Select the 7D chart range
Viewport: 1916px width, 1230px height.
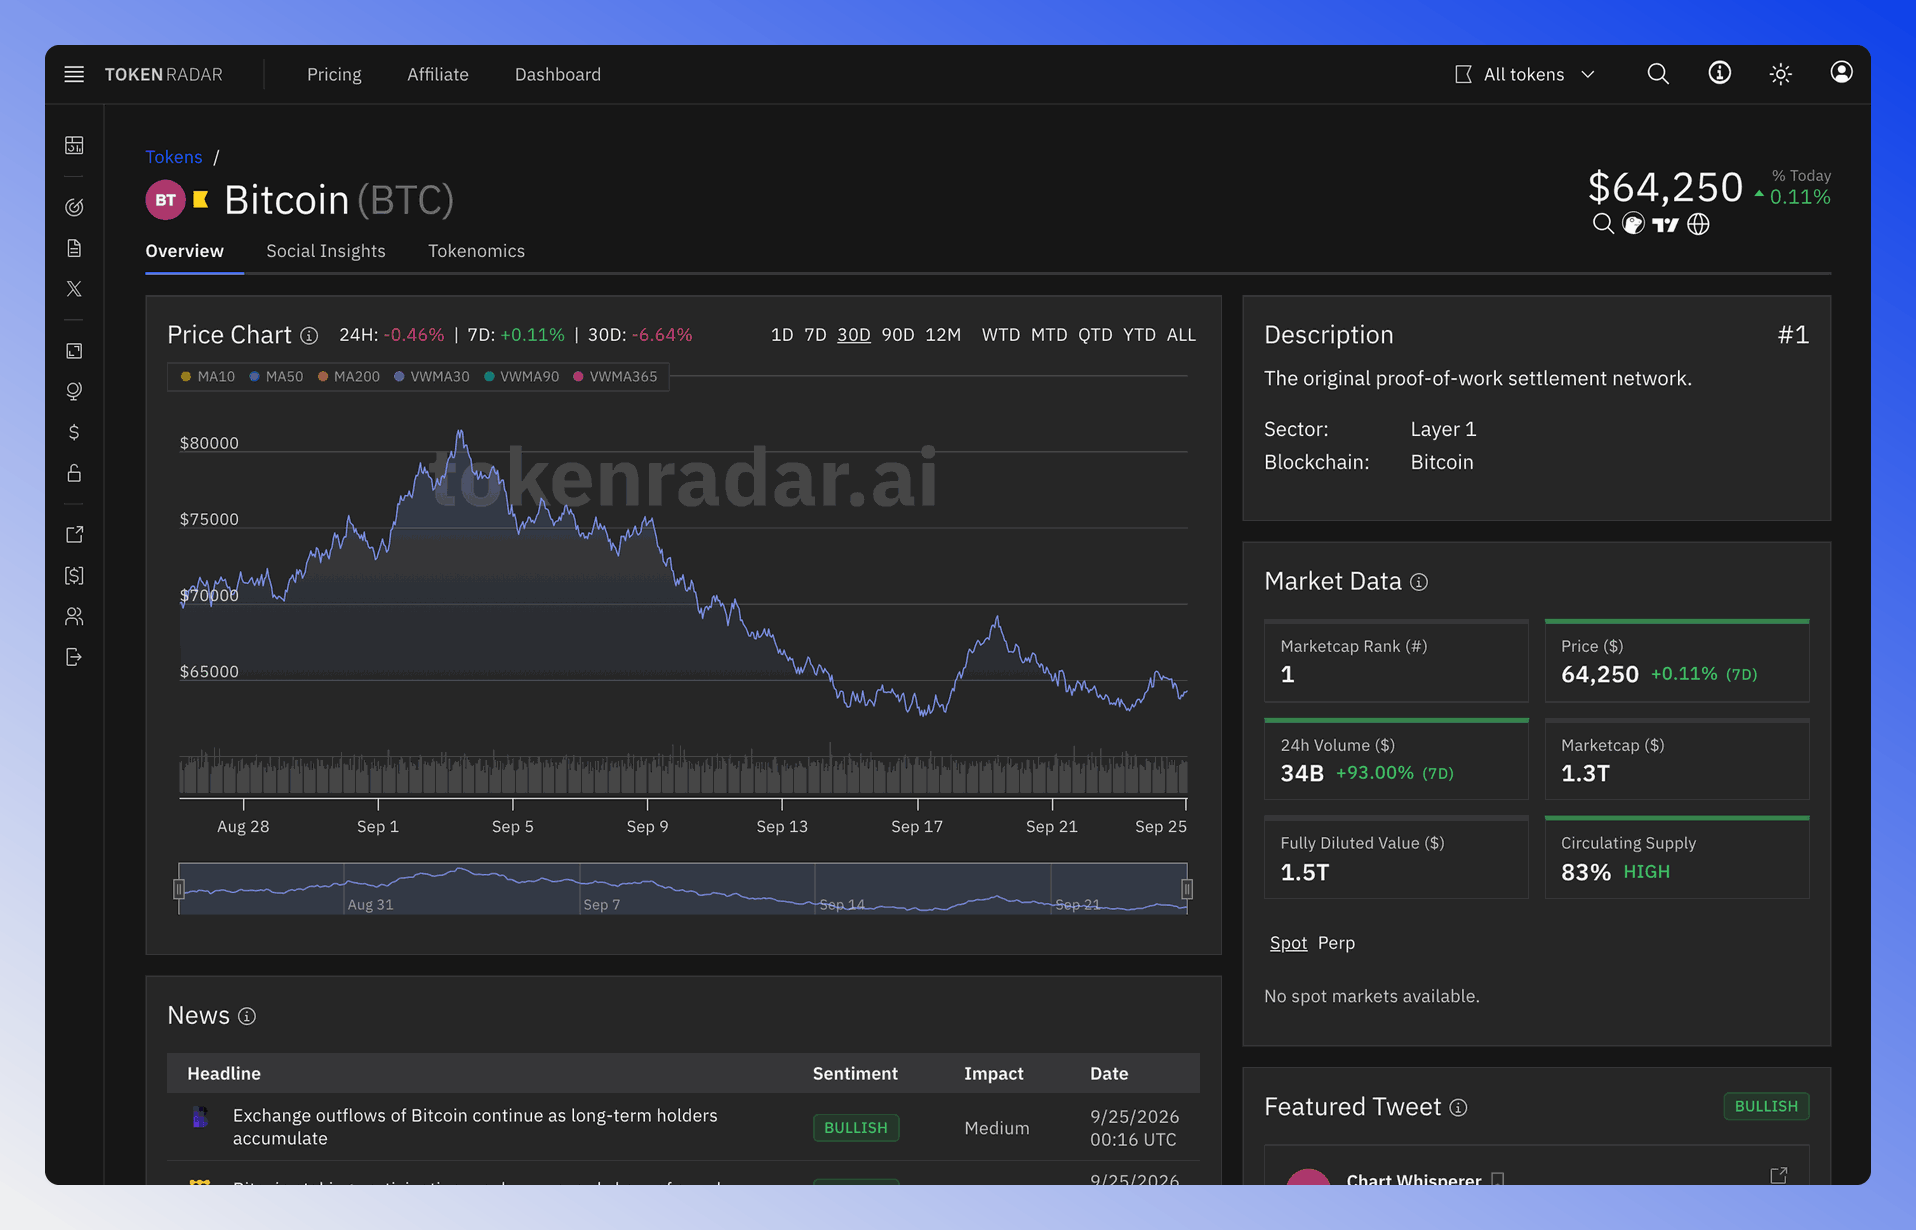[x=816, y=335]
